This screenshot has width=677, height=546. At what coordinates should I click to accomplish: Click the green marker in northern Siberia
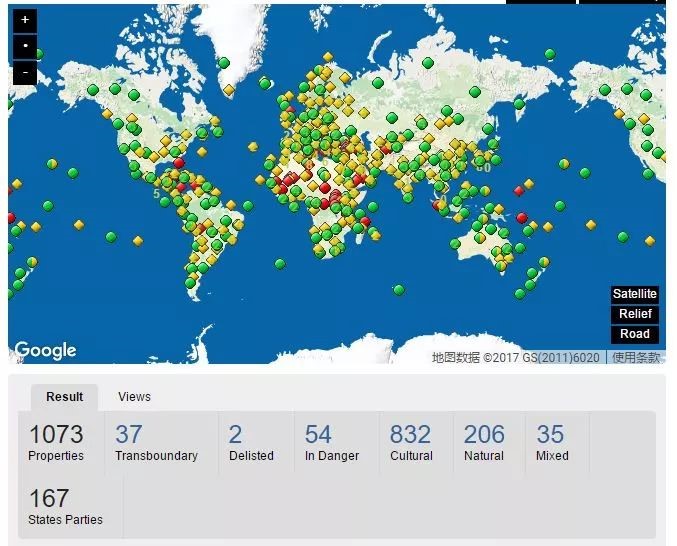coord(428,63)
